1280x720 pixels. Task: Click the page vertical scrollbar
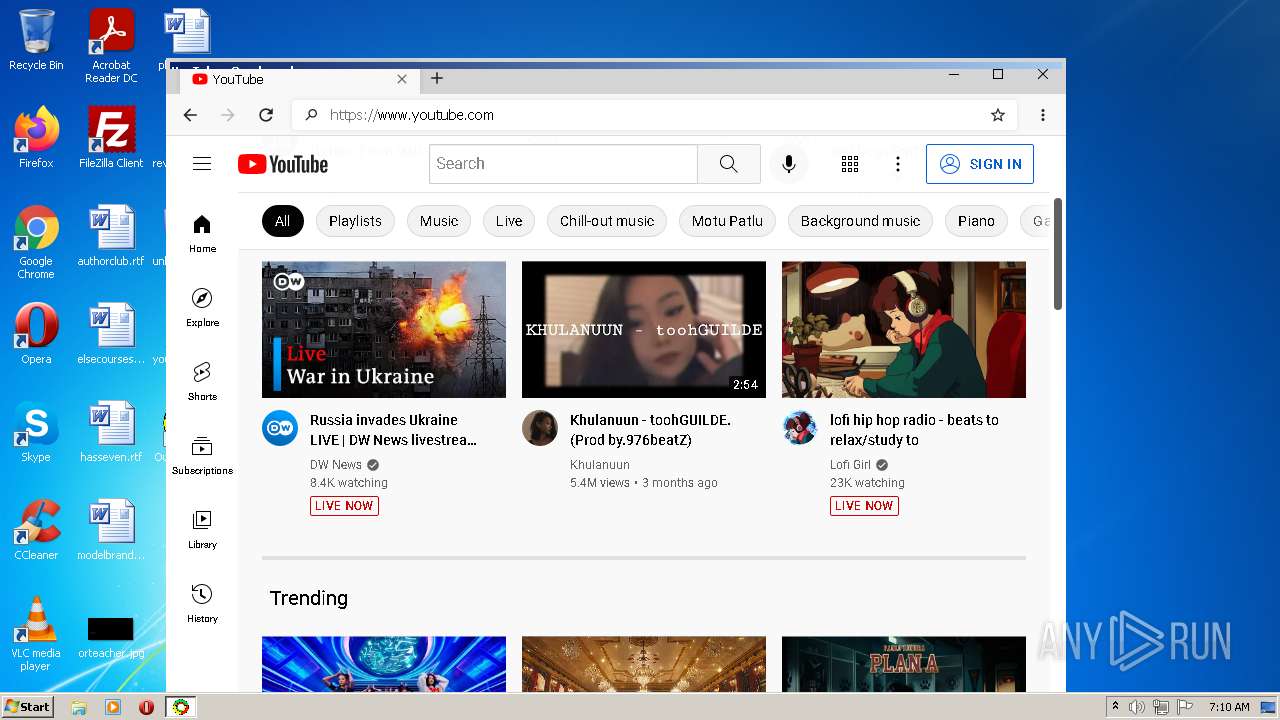pyautogui.click(x=1058, y=254)
